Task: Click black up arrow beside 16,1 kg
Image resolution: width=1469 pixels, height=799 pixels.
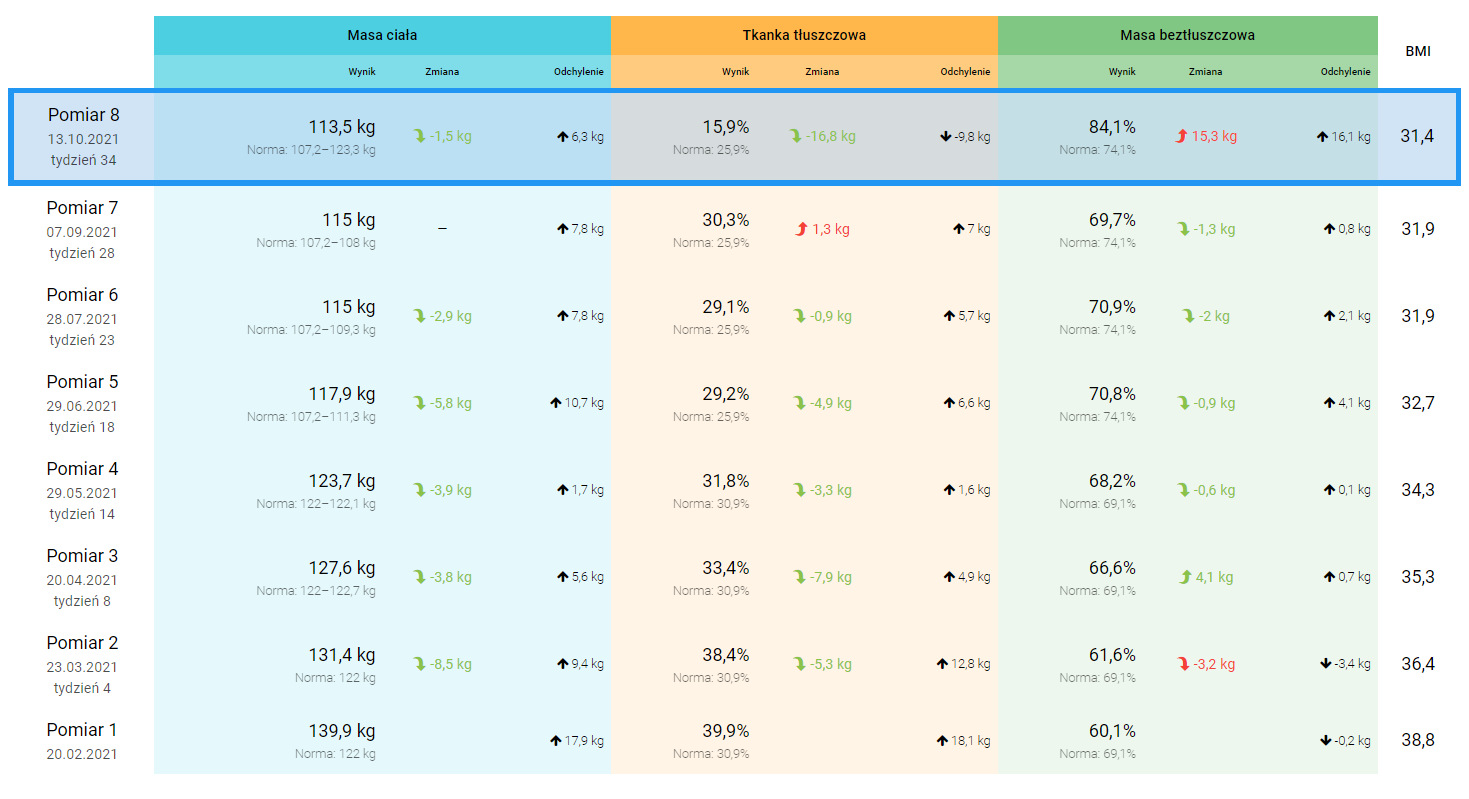Action: coord(1322,136)
